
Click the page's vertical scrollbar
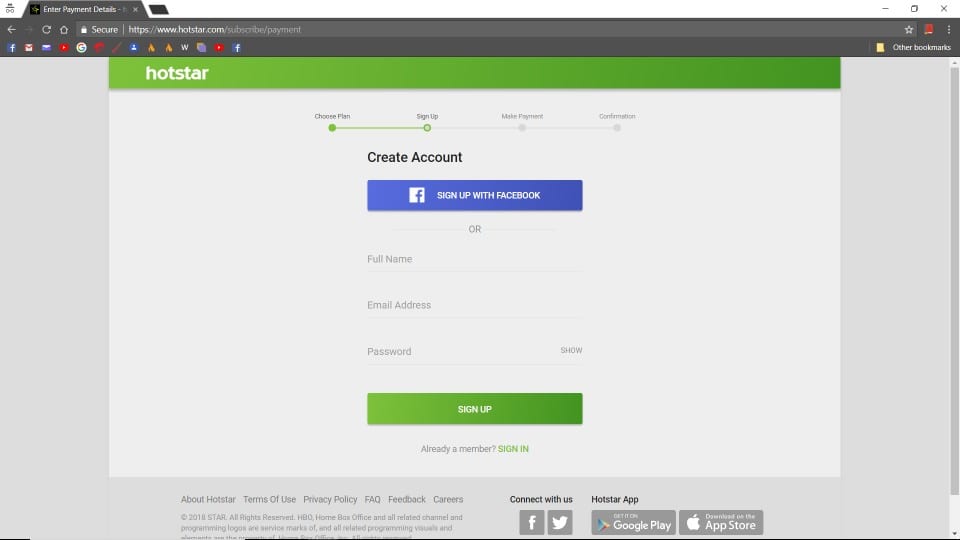[954, 282]
